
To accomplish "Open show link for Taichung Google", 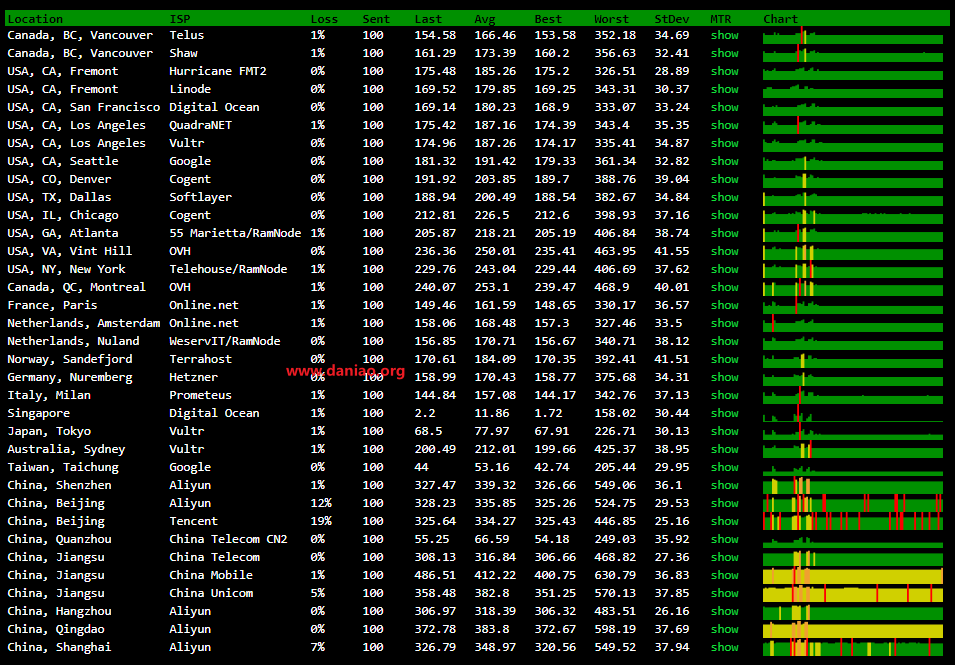I will 724,467.
